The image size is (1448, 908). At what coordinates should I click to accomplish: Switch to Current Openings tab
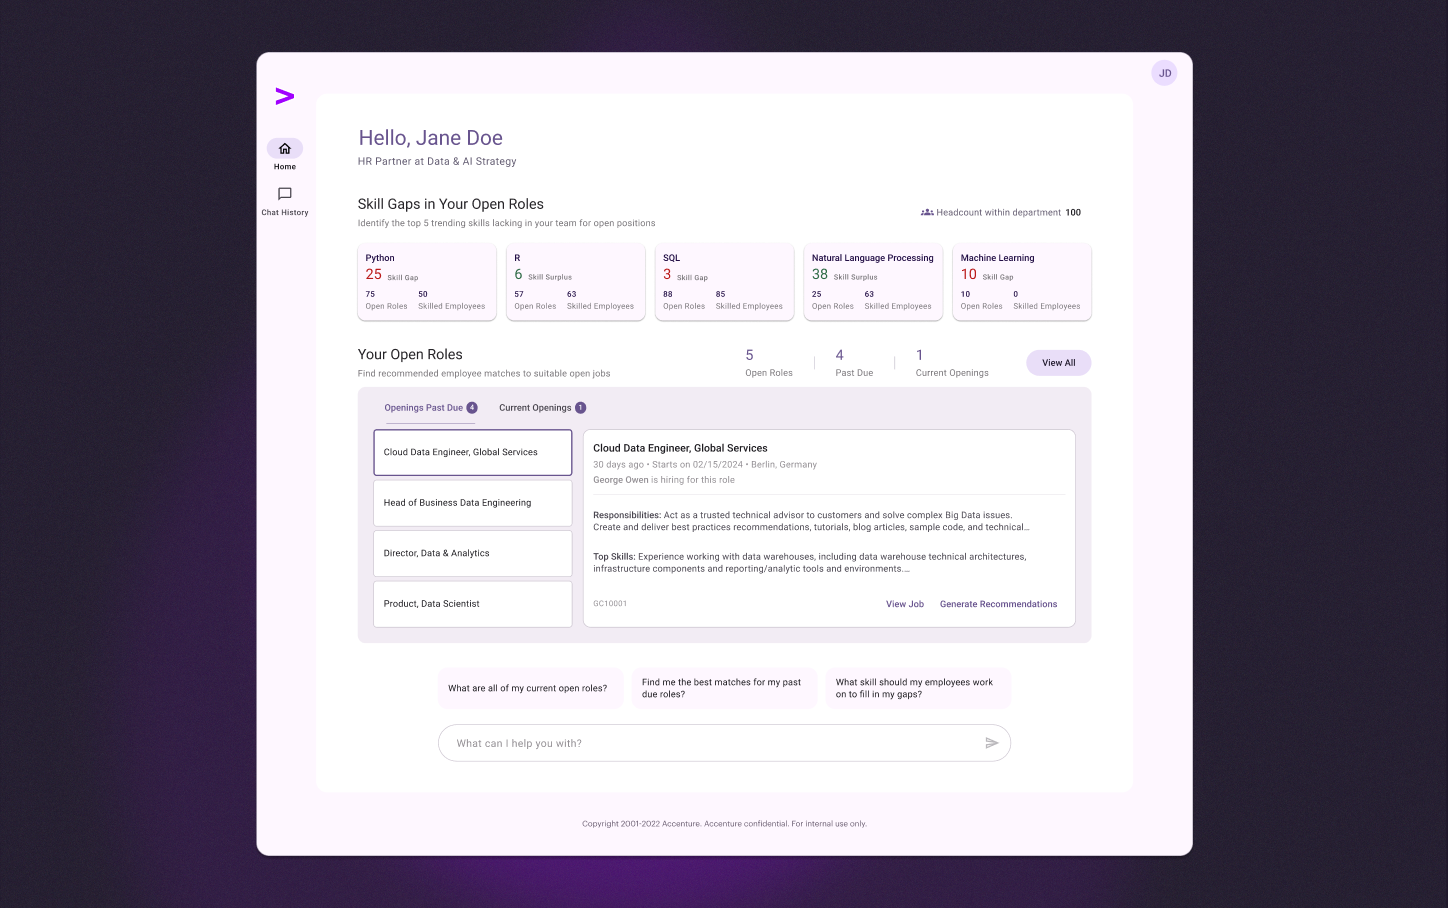(x=542, y=408)
